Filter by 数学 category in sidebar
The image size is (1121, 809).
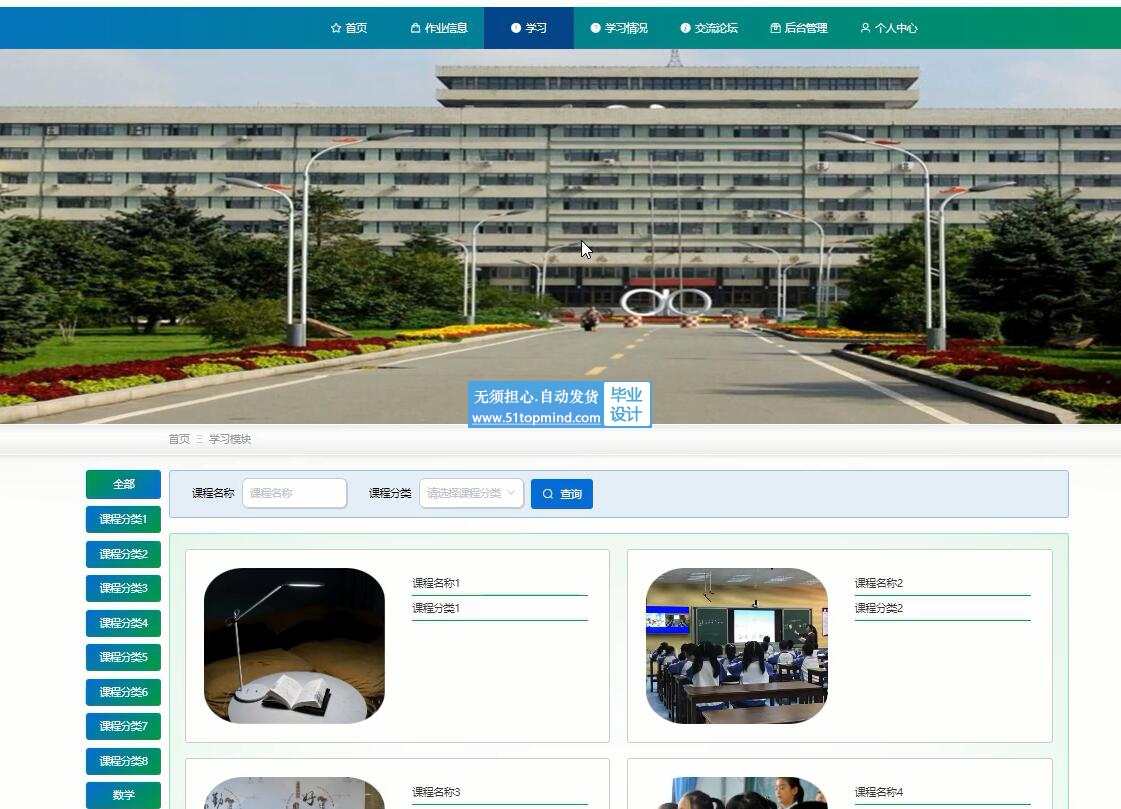tap(124, 795)
